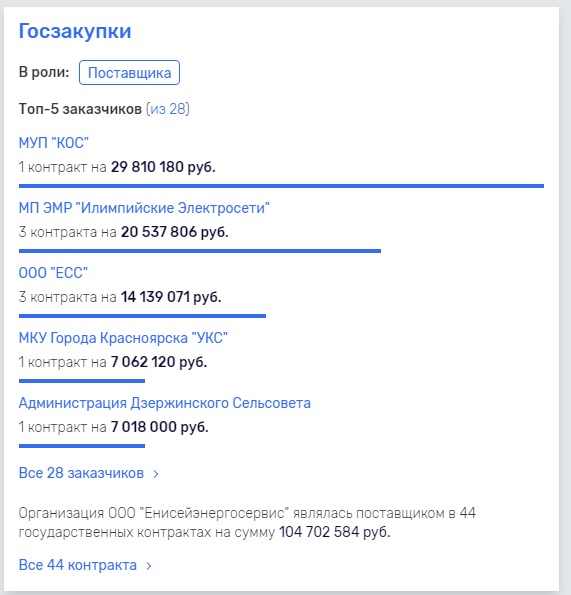The height and width of the screenshot is (595, 571).
Task: Click the Все 44 контракта link
Action: pos(78,565)
